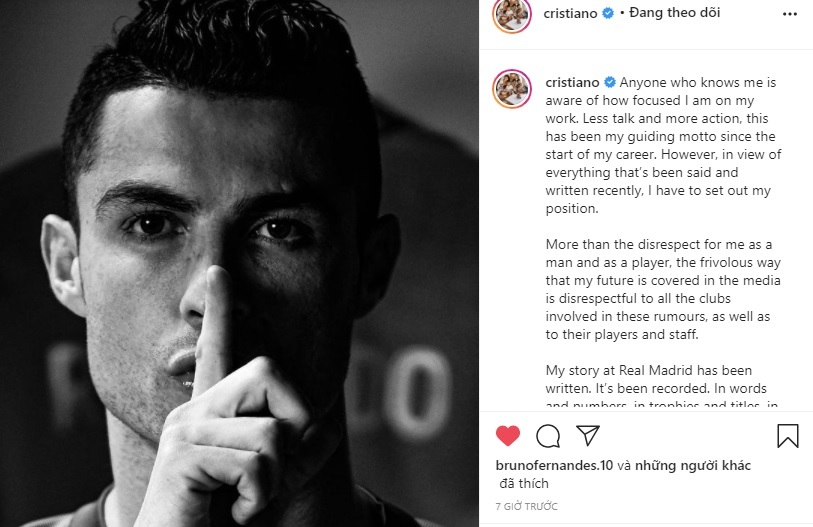Open brunofernandes.10 profile from likes
Image resolution: width=813 pixels, height=527 pixels.
554,465
